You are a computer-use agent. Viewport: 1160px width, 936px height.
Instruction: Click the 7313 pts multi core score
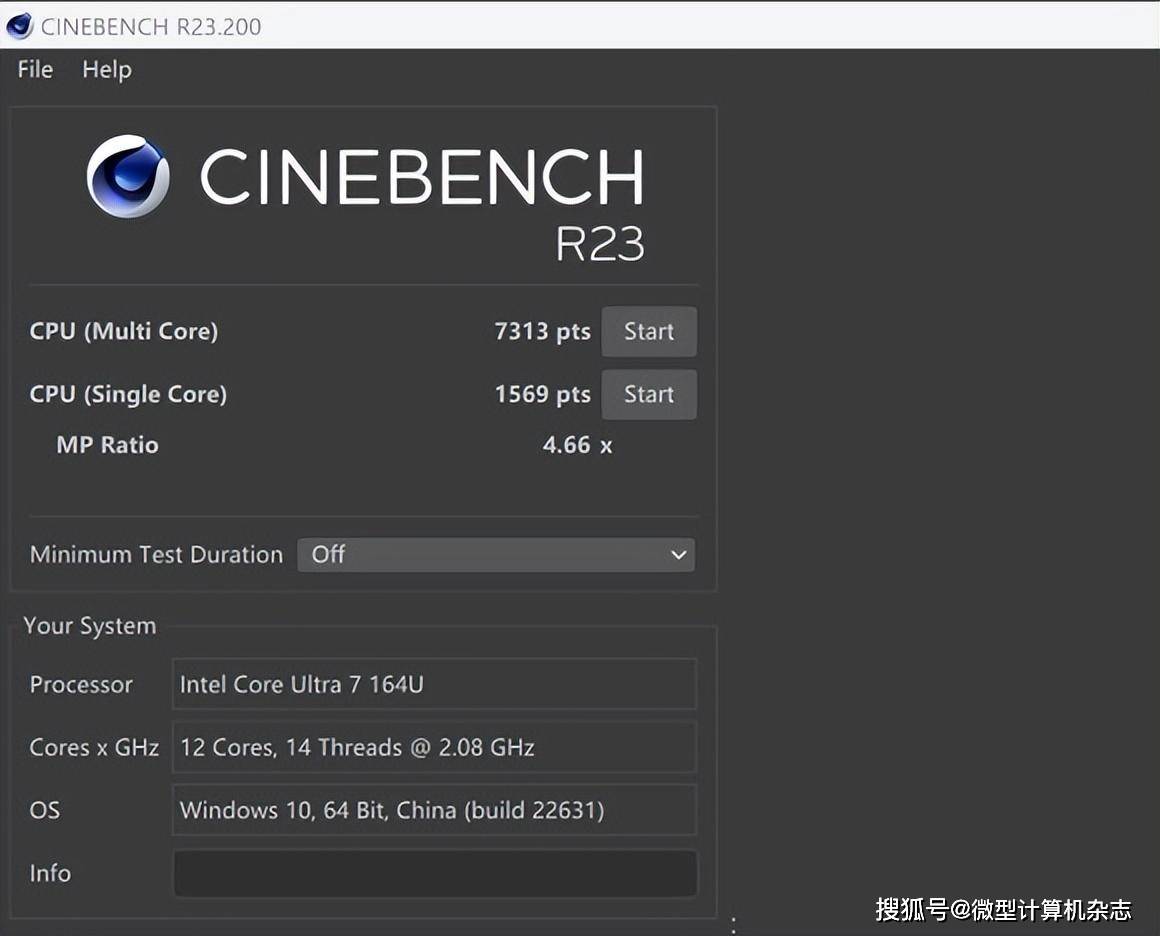point(542,331)
